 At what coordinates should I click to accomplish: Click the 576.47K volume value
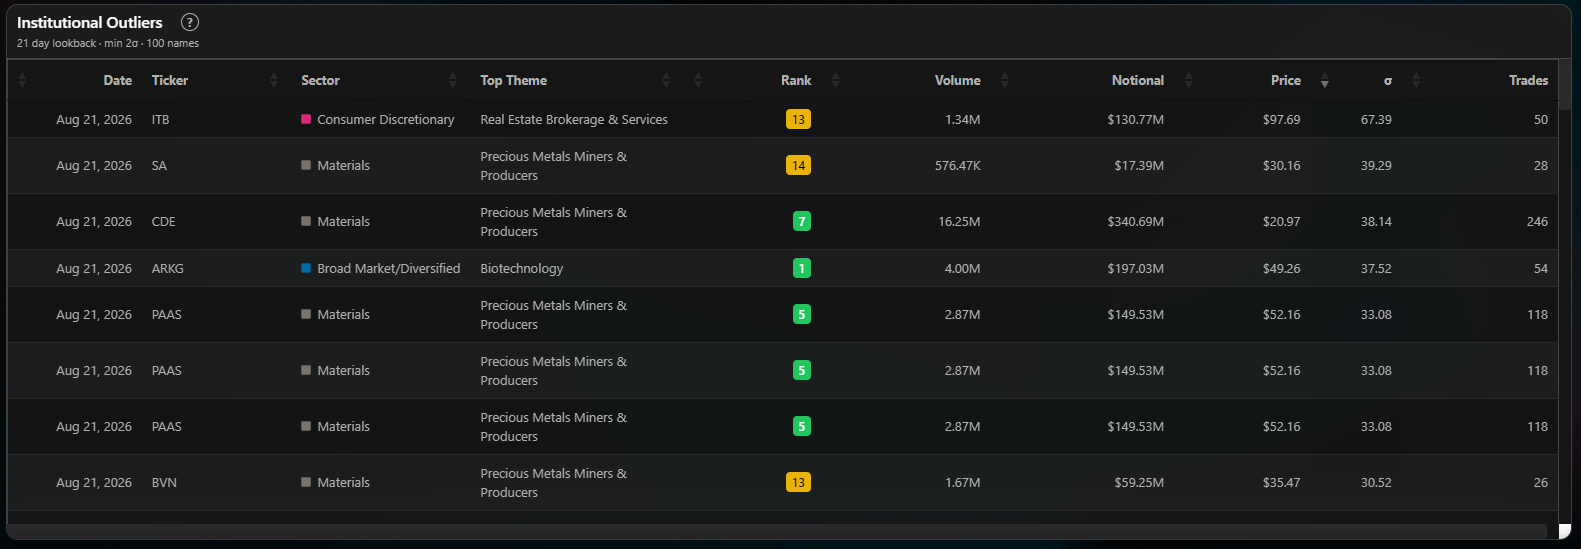[957, 165]
